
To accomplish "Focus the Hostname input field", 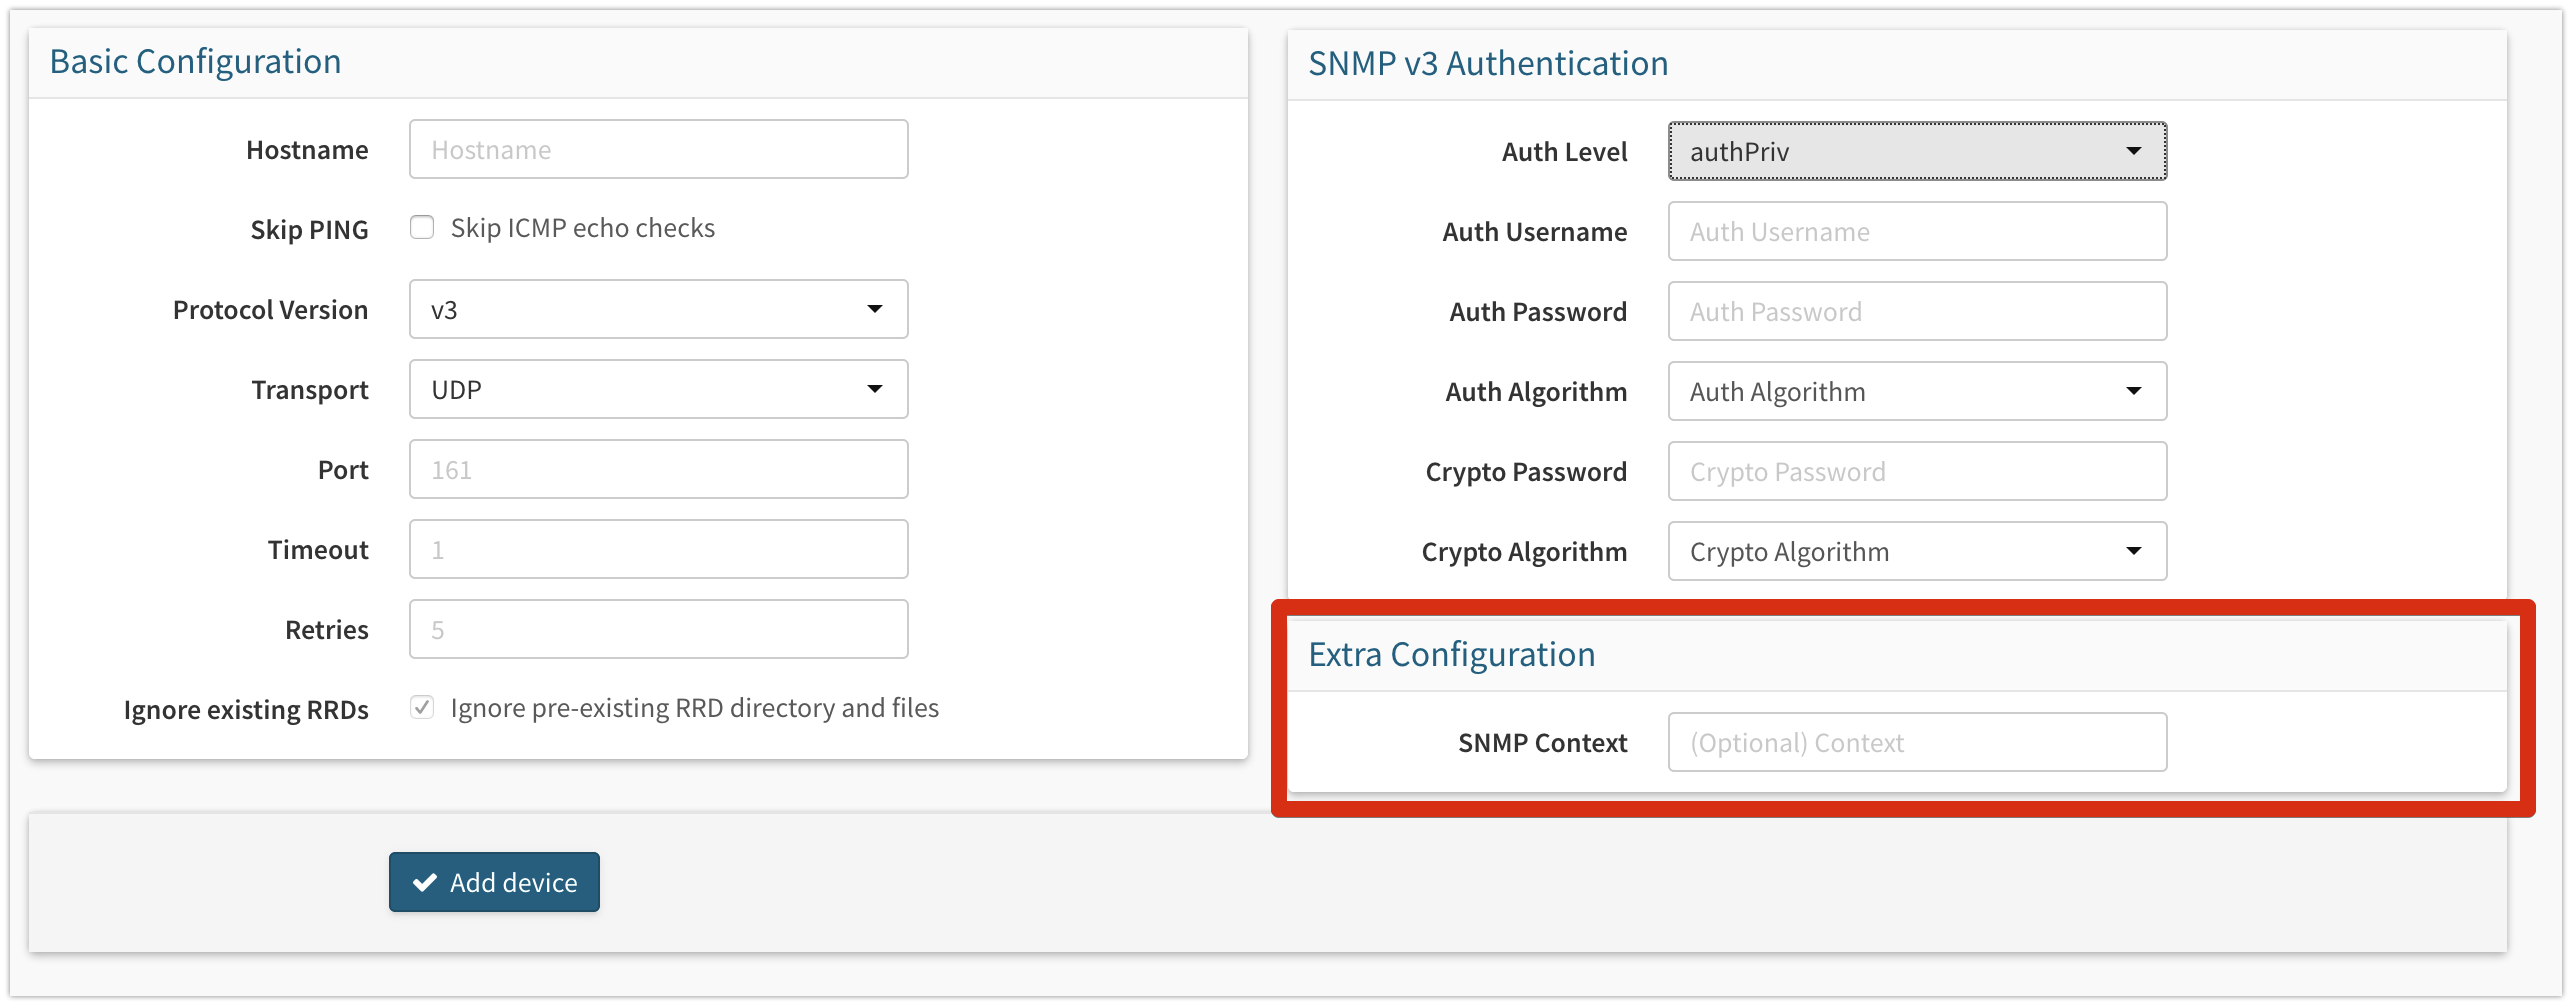I will tap(658, 149).
